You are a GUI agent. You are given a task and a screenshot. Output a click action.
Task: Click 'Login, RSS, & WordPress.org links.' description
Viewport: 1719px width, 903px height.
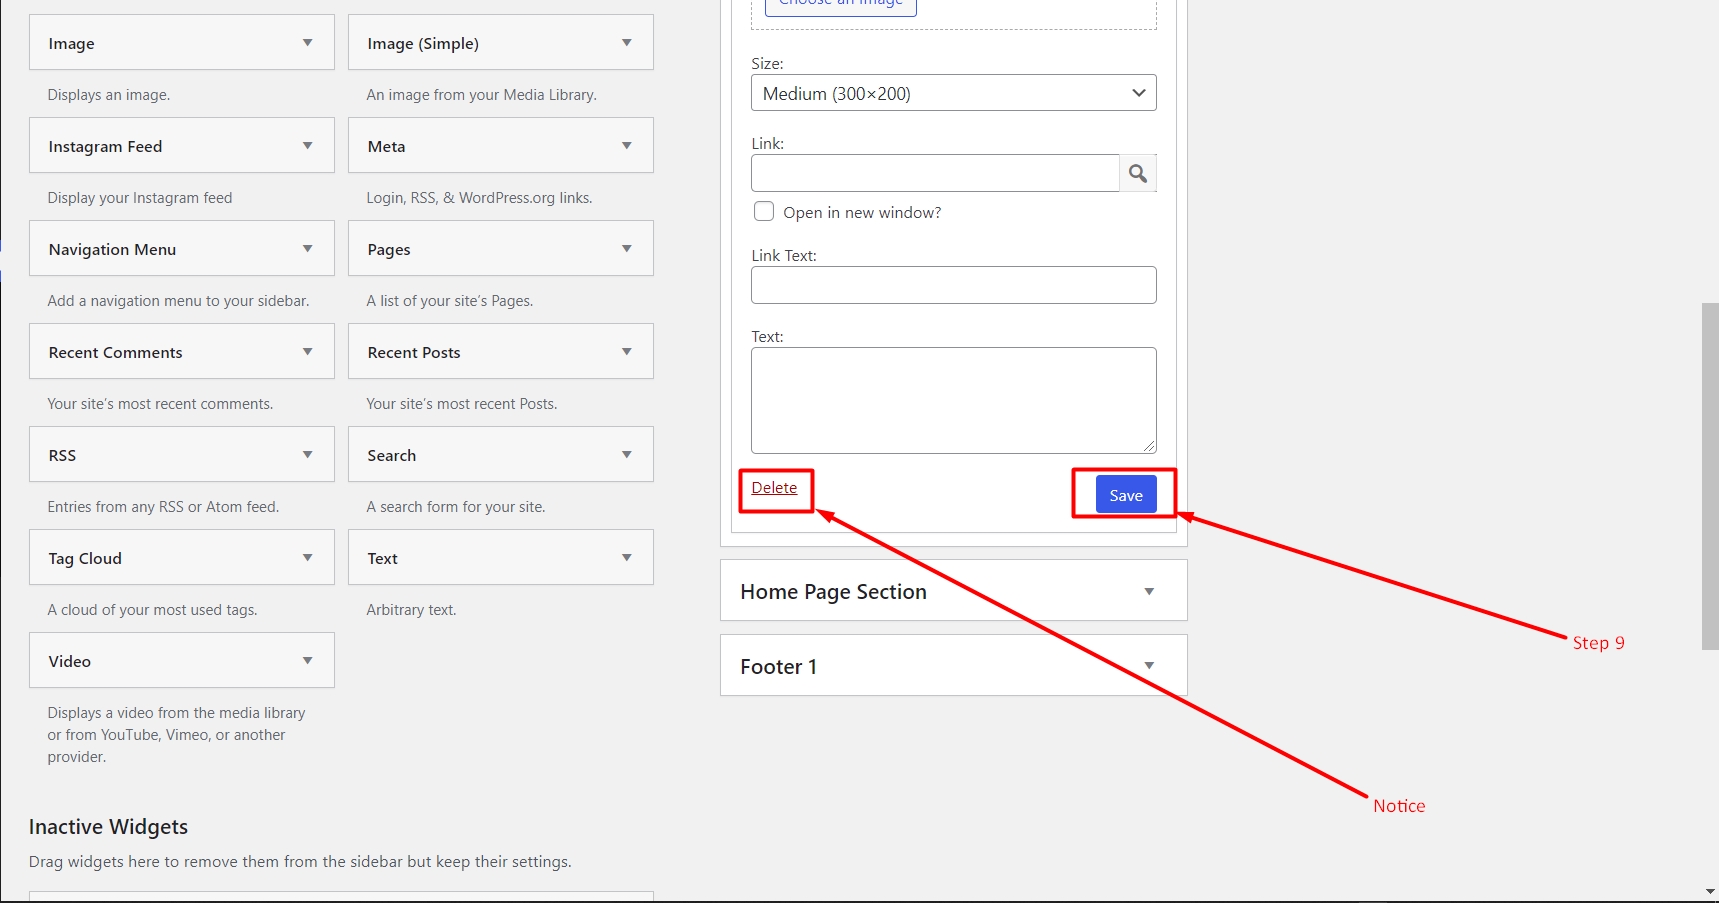479,198
